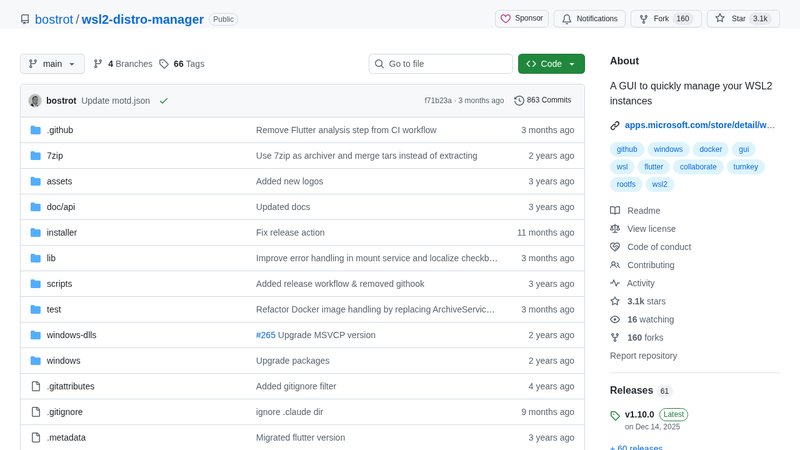Click the Go to file search field

click(x=440, y=64)
